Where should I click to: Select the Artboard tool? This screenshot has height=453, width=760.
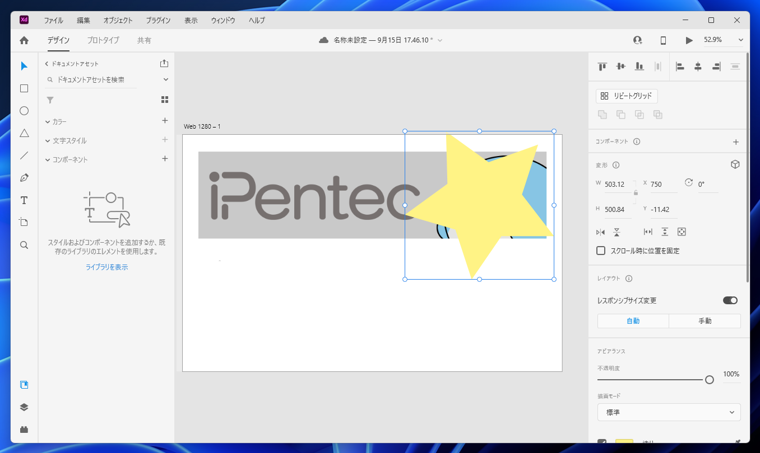(24, 222)
